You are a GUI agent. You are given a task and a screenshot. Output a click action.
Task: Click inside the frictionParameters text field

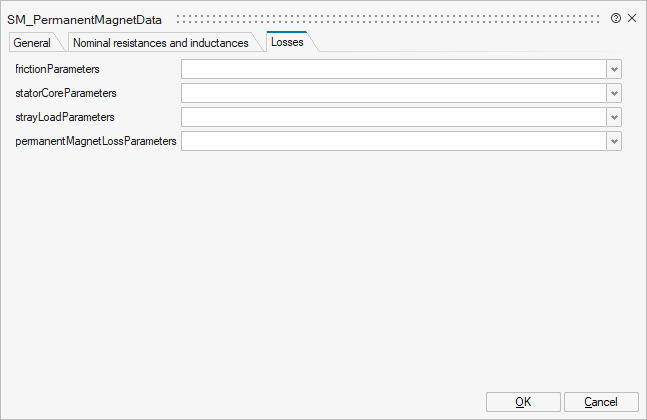(393, 69)
